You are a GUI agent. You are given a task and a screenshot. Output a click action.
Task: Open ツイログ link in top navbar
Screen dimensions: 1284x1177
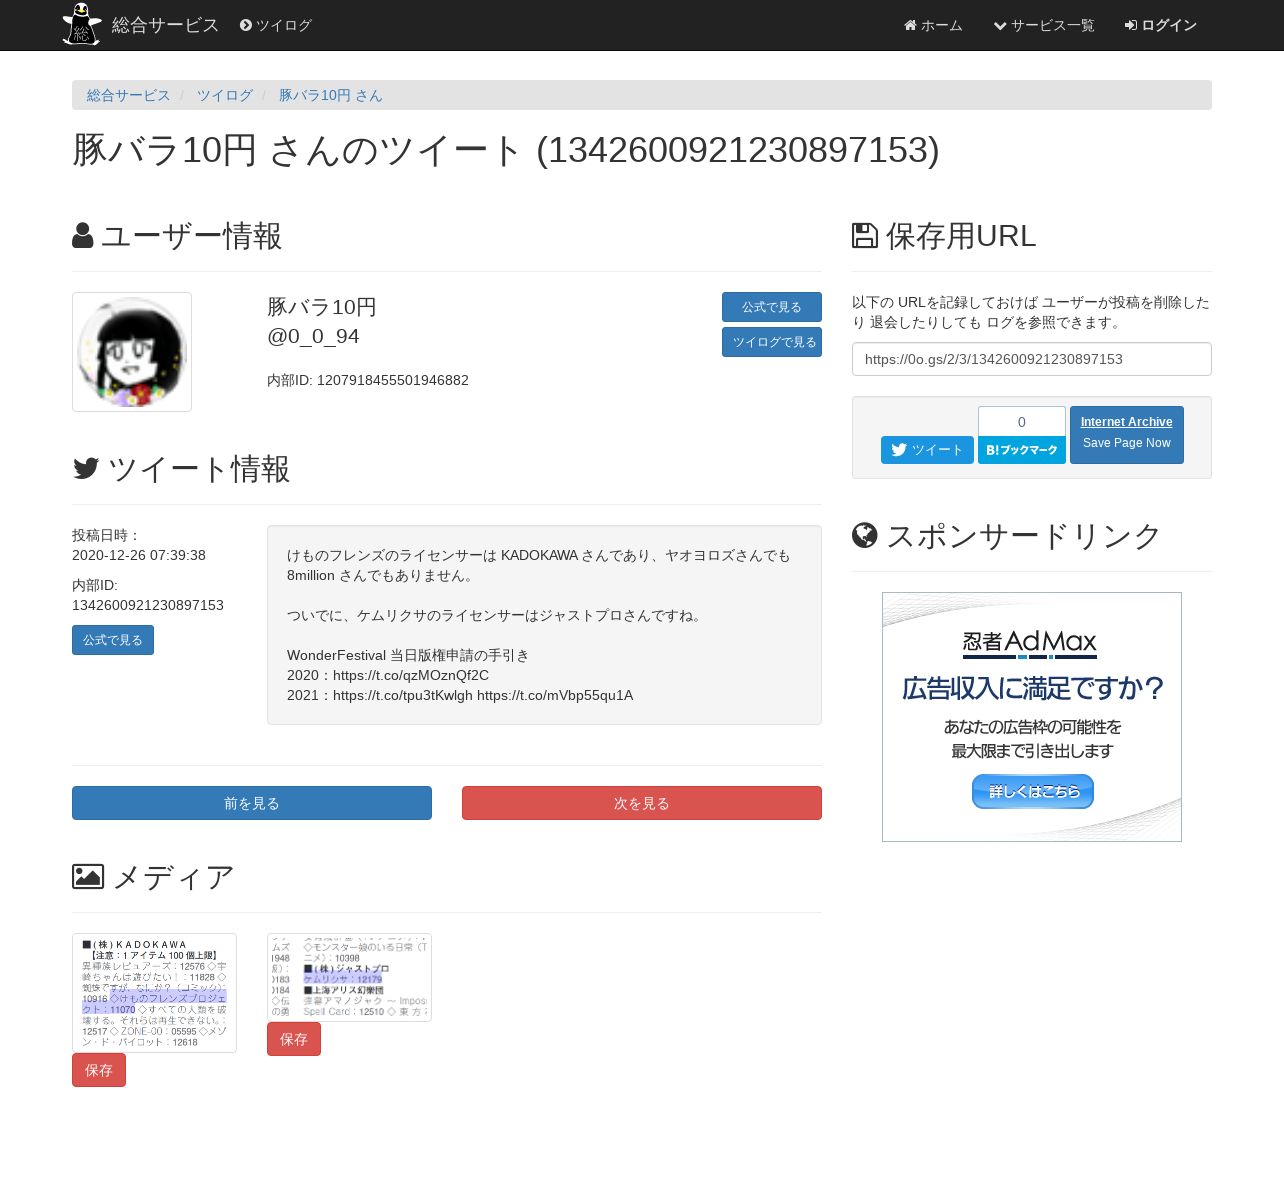276,25
